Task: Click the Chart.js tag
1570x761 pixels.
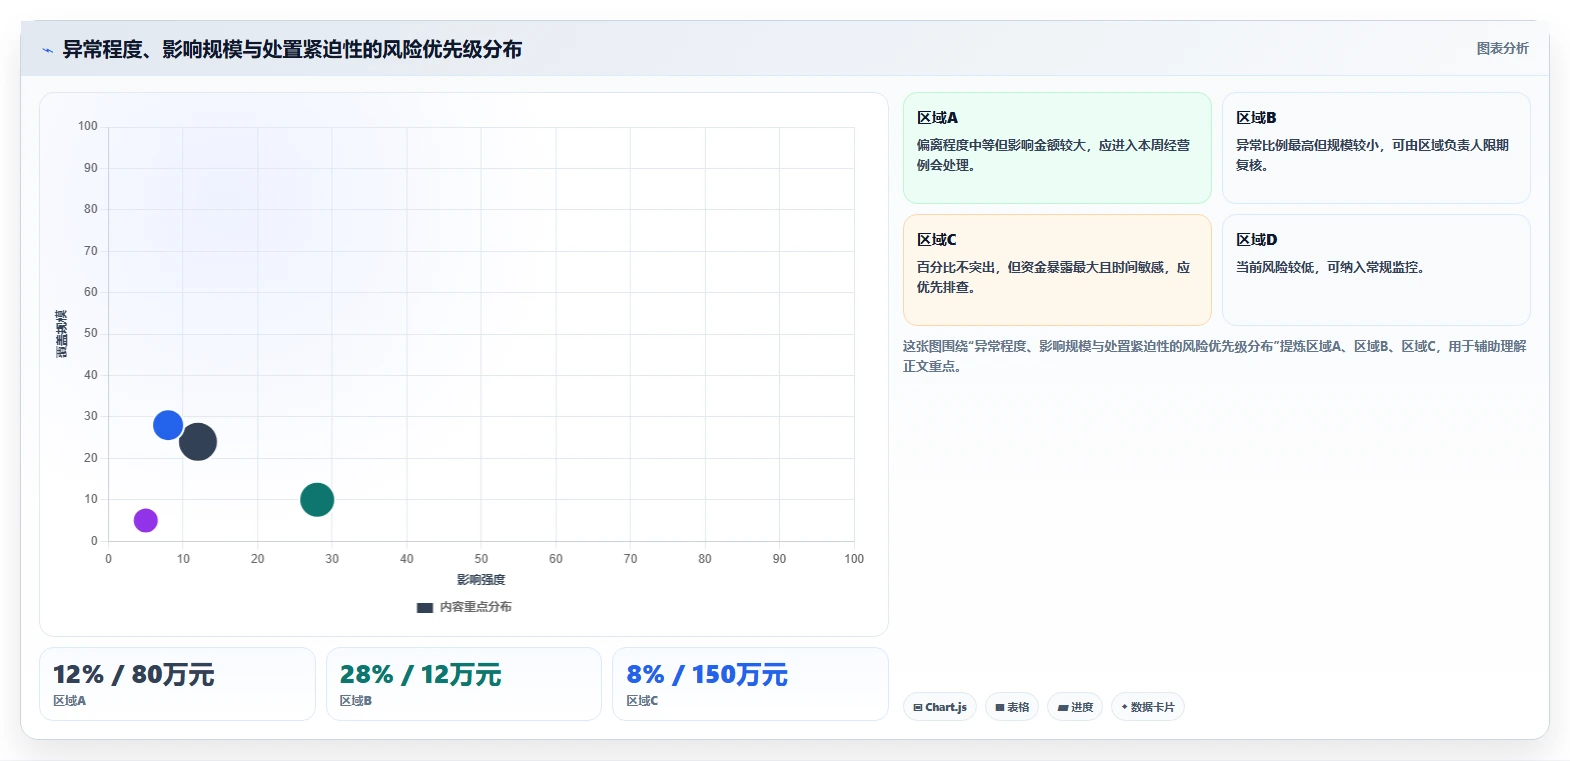Action: (x=940, y=707)
